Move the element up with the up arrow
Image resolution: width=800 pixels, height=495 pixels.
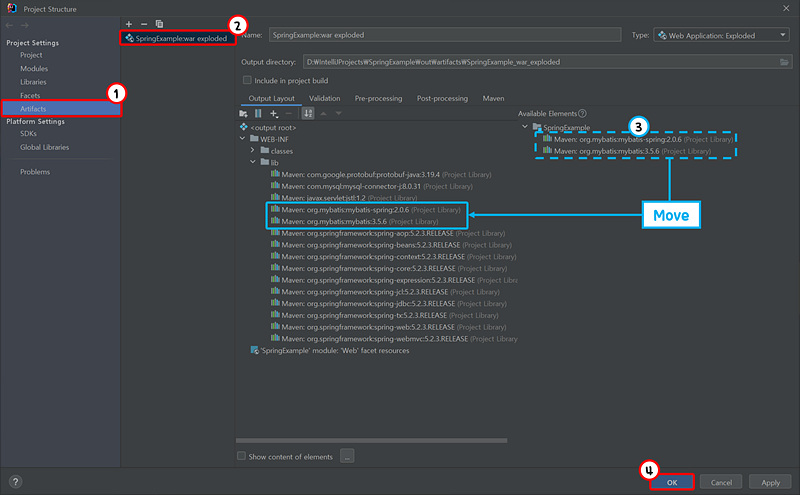click(x=323, y=113)
